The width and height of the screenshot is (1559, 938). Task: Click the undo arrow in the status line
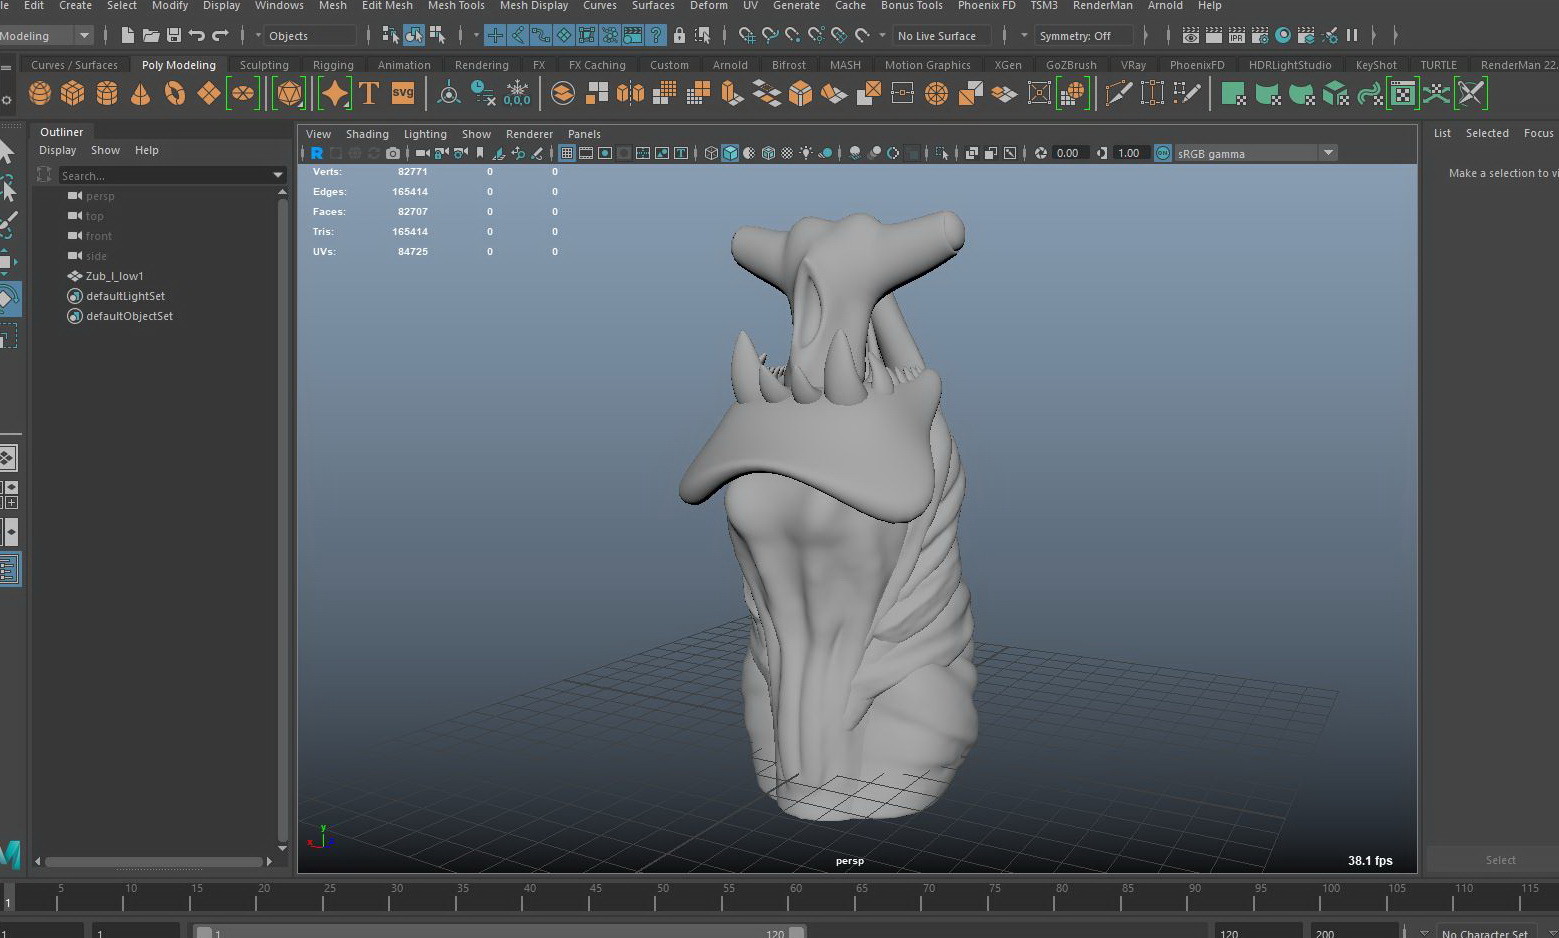(197, 36)
